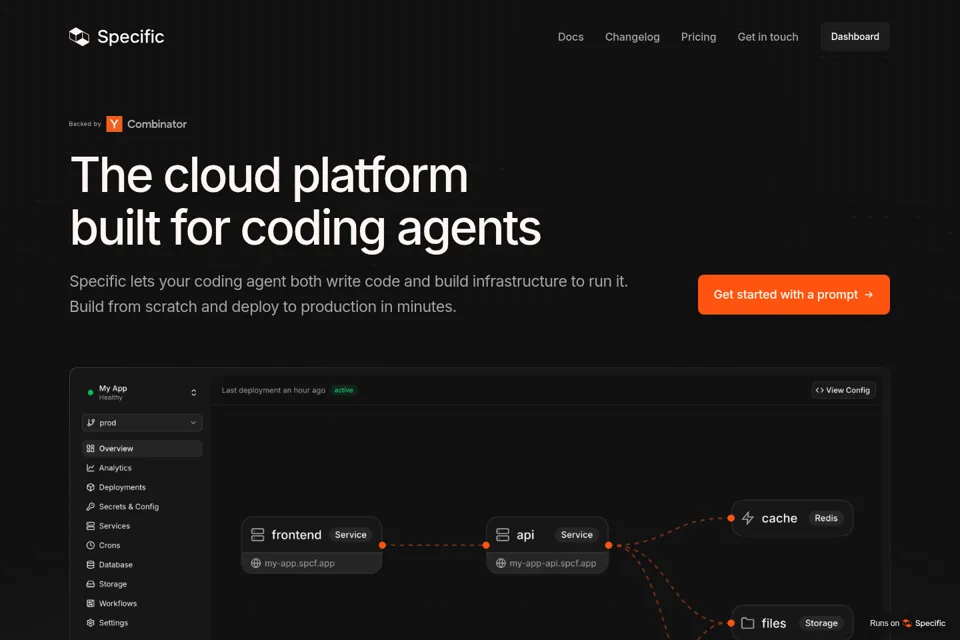Screen dimensions: 960x640
Task: Click the my-app.spcf.app URL
Action: pos(299,563)
